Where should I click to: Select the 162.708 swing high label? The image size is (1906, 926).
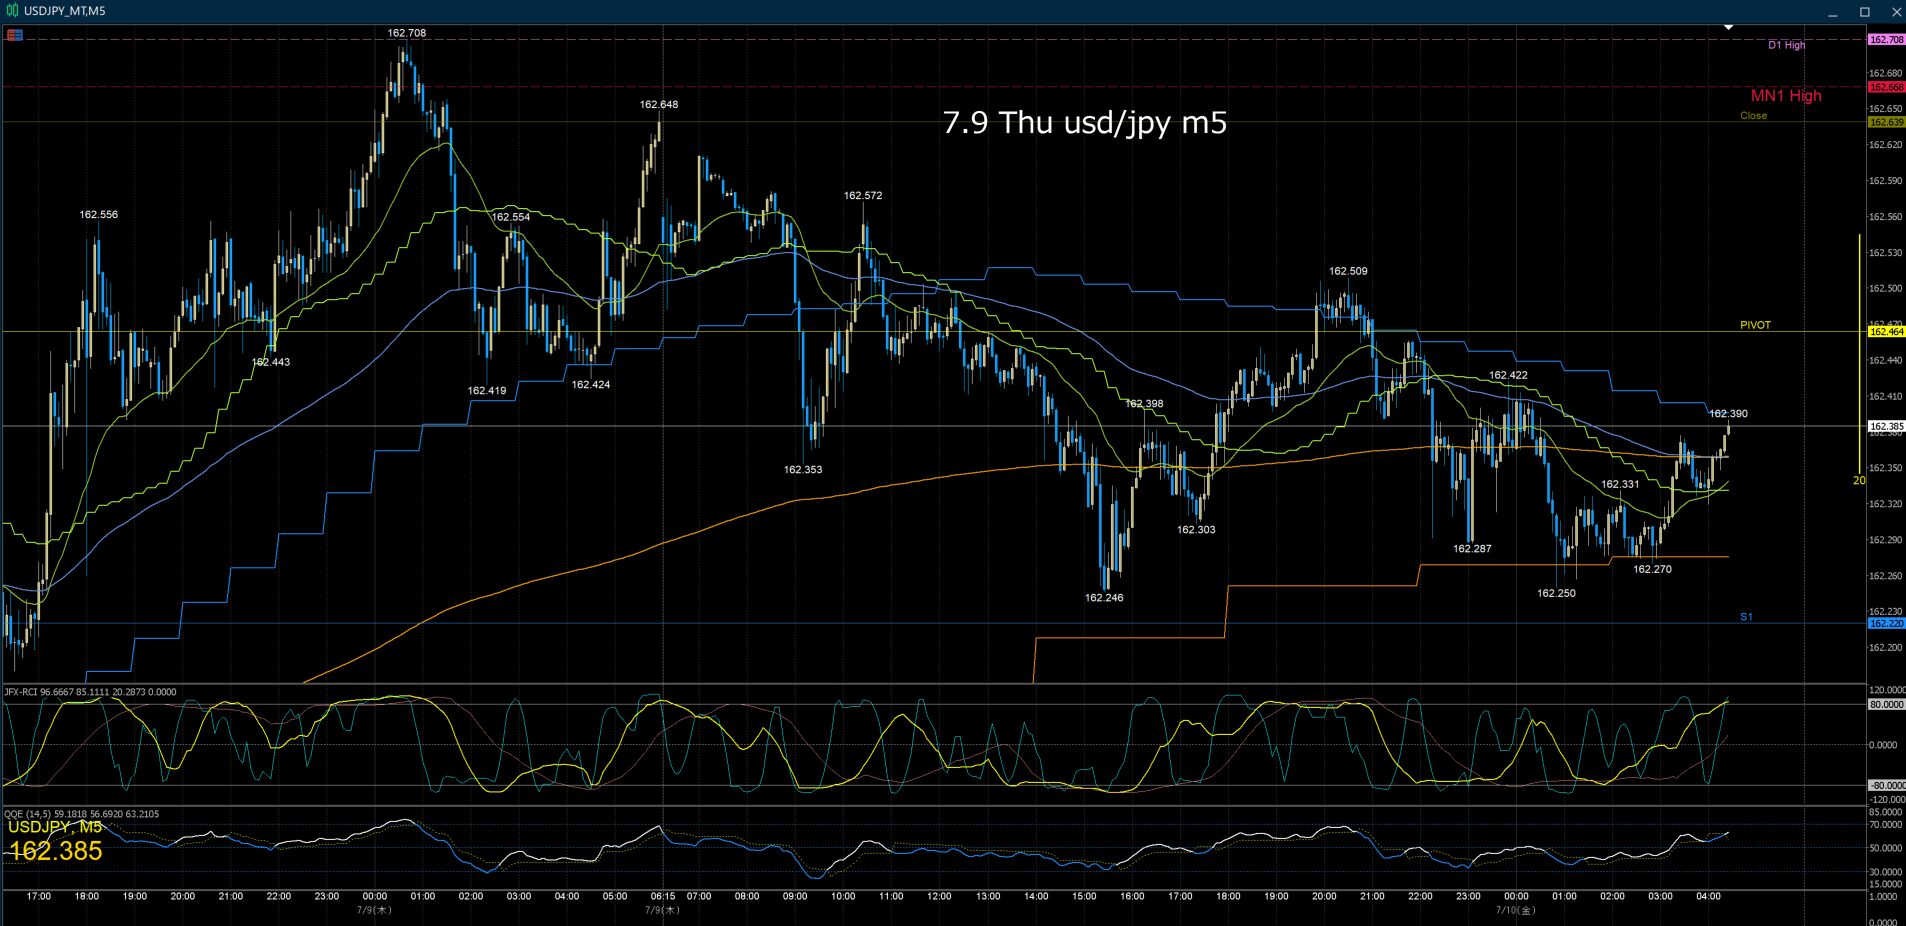point(407,33)
